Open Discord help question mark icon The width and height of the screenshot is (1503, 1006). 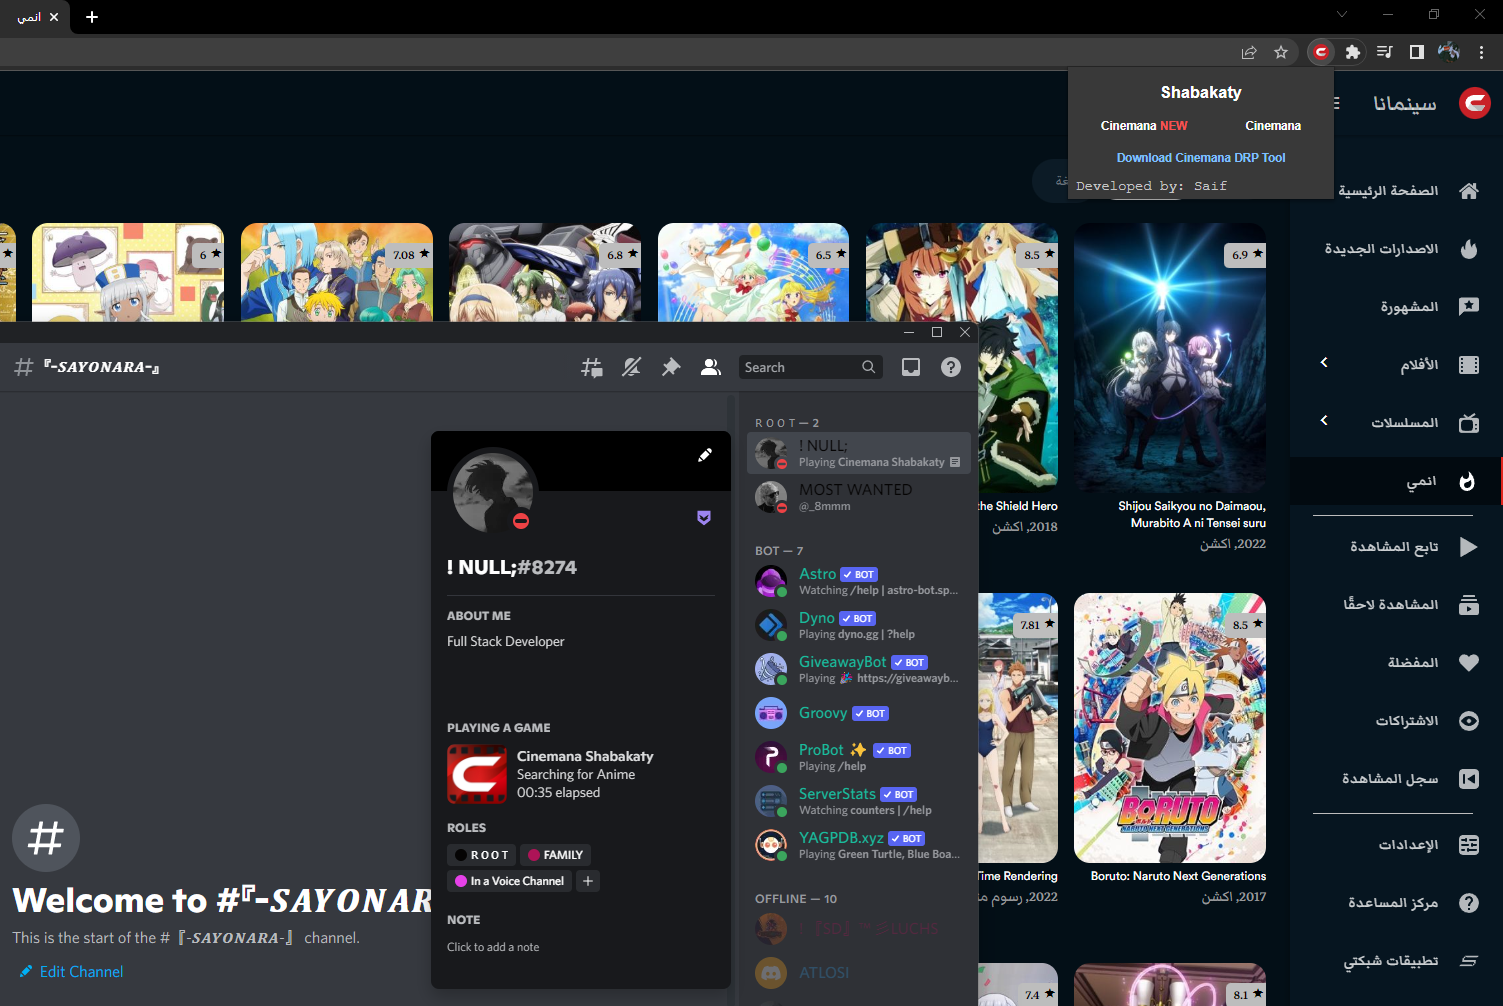pos(951,368)
